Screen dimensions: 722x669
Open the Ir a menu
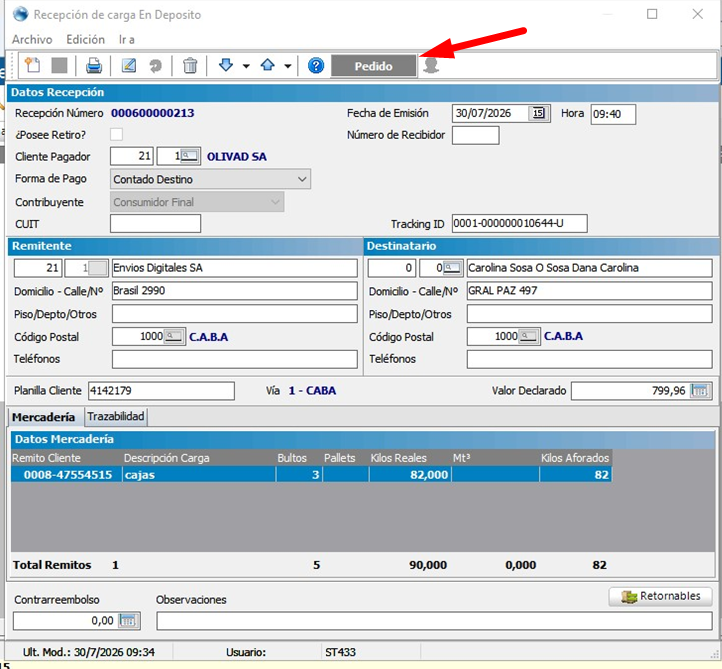tap(127, 40)
